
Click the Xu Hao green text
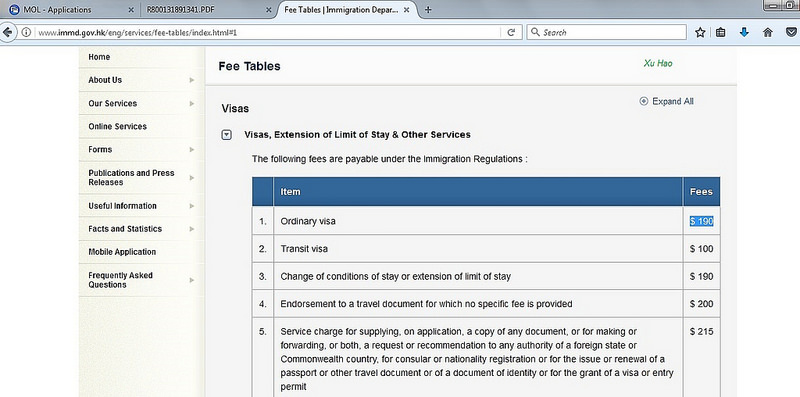coord(658,63)
